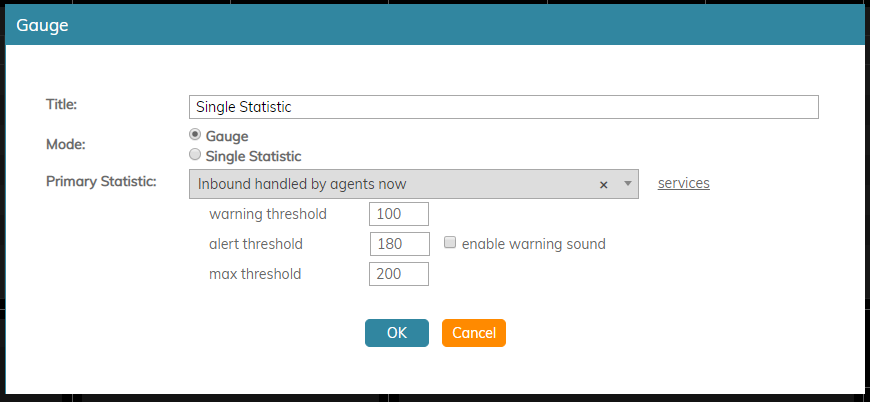Clear the Primary Statistic selection with the x icon
Image resolution: width=870 pixels, height=402 pixels.
coord(604,185)
